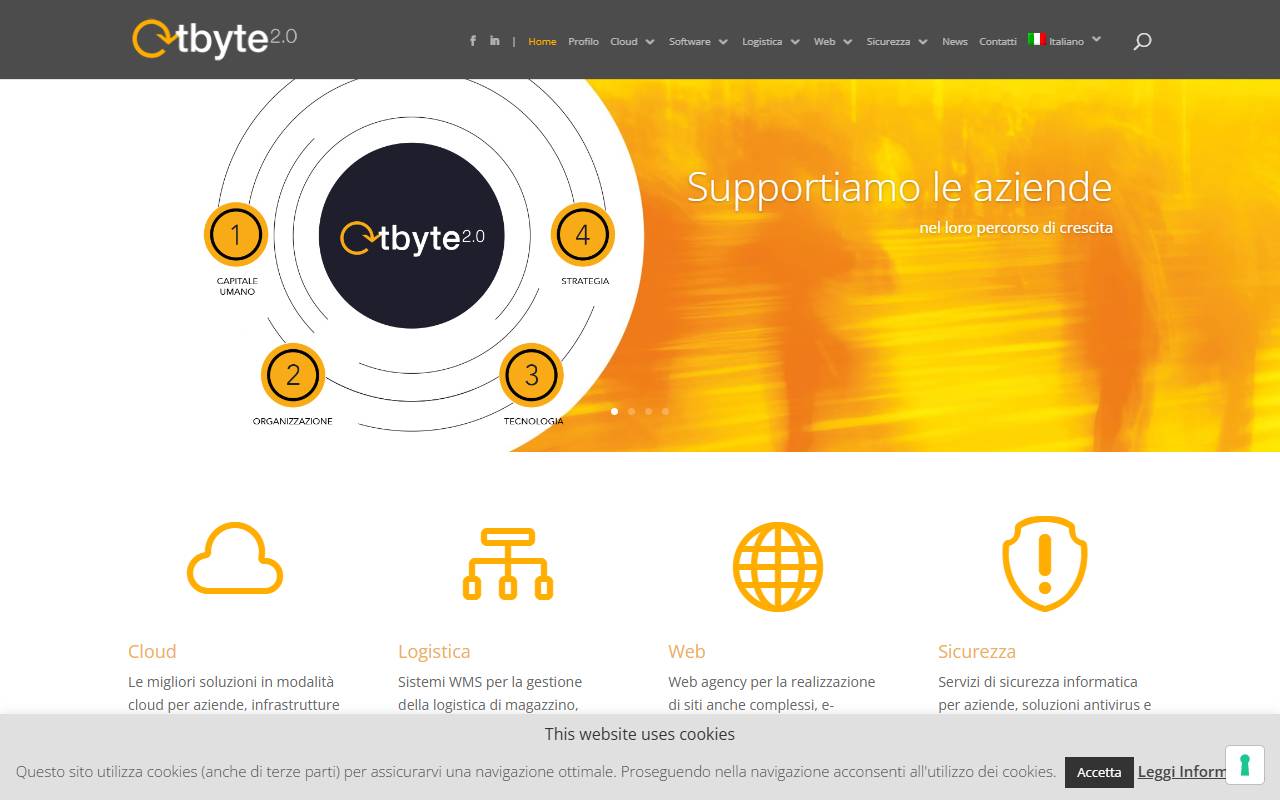Click the Italiano language label

tap(1066, 42)
